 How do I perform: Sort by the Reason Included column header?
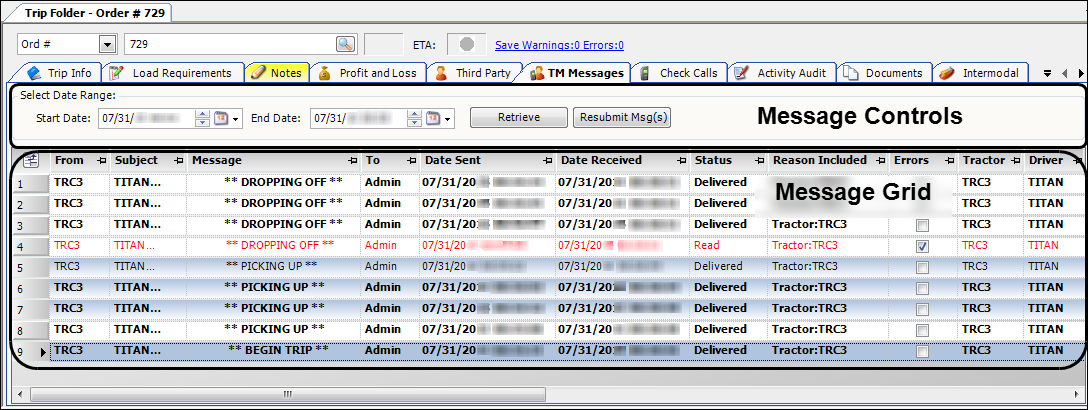pos(829,161)
